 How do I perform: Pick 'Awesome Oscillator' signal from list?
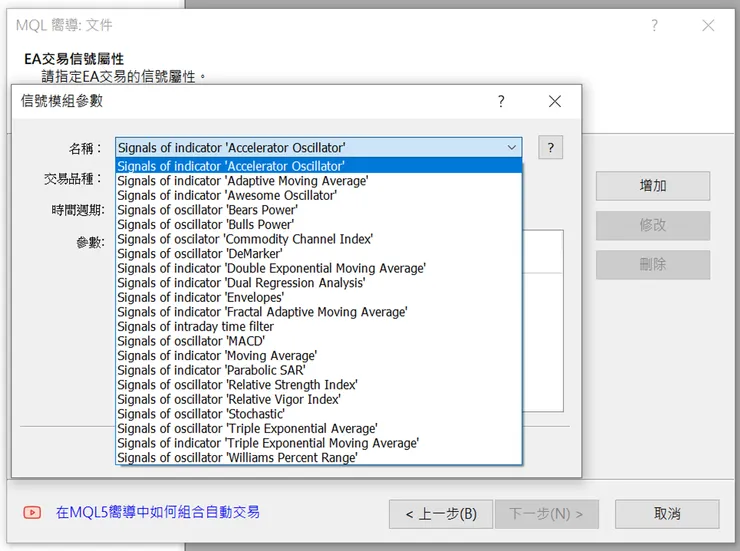pyautogui.click(x=319, y=195)
